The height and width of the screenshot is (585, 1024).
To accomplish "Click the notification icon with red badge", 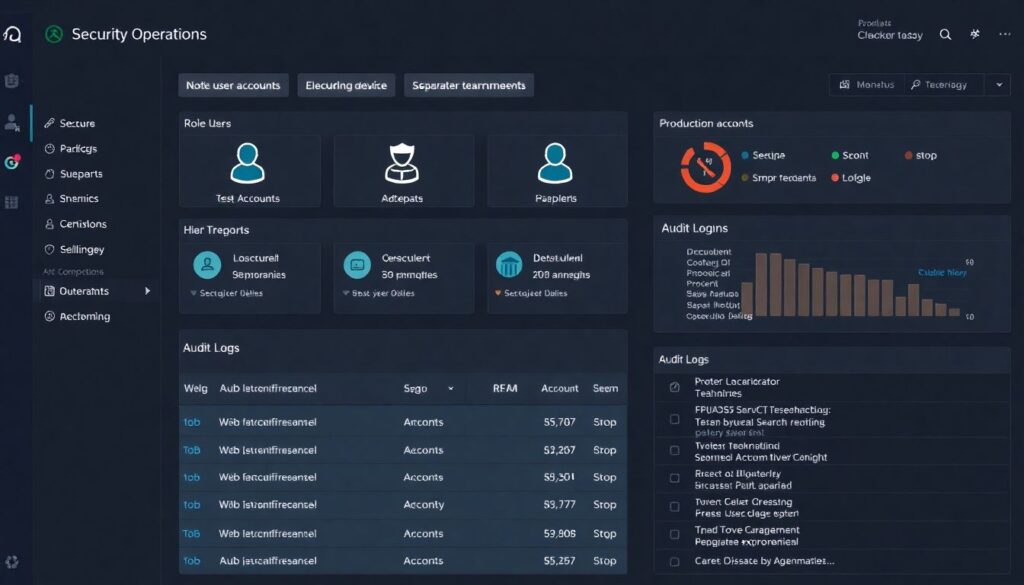I will (x=12, y=162).
